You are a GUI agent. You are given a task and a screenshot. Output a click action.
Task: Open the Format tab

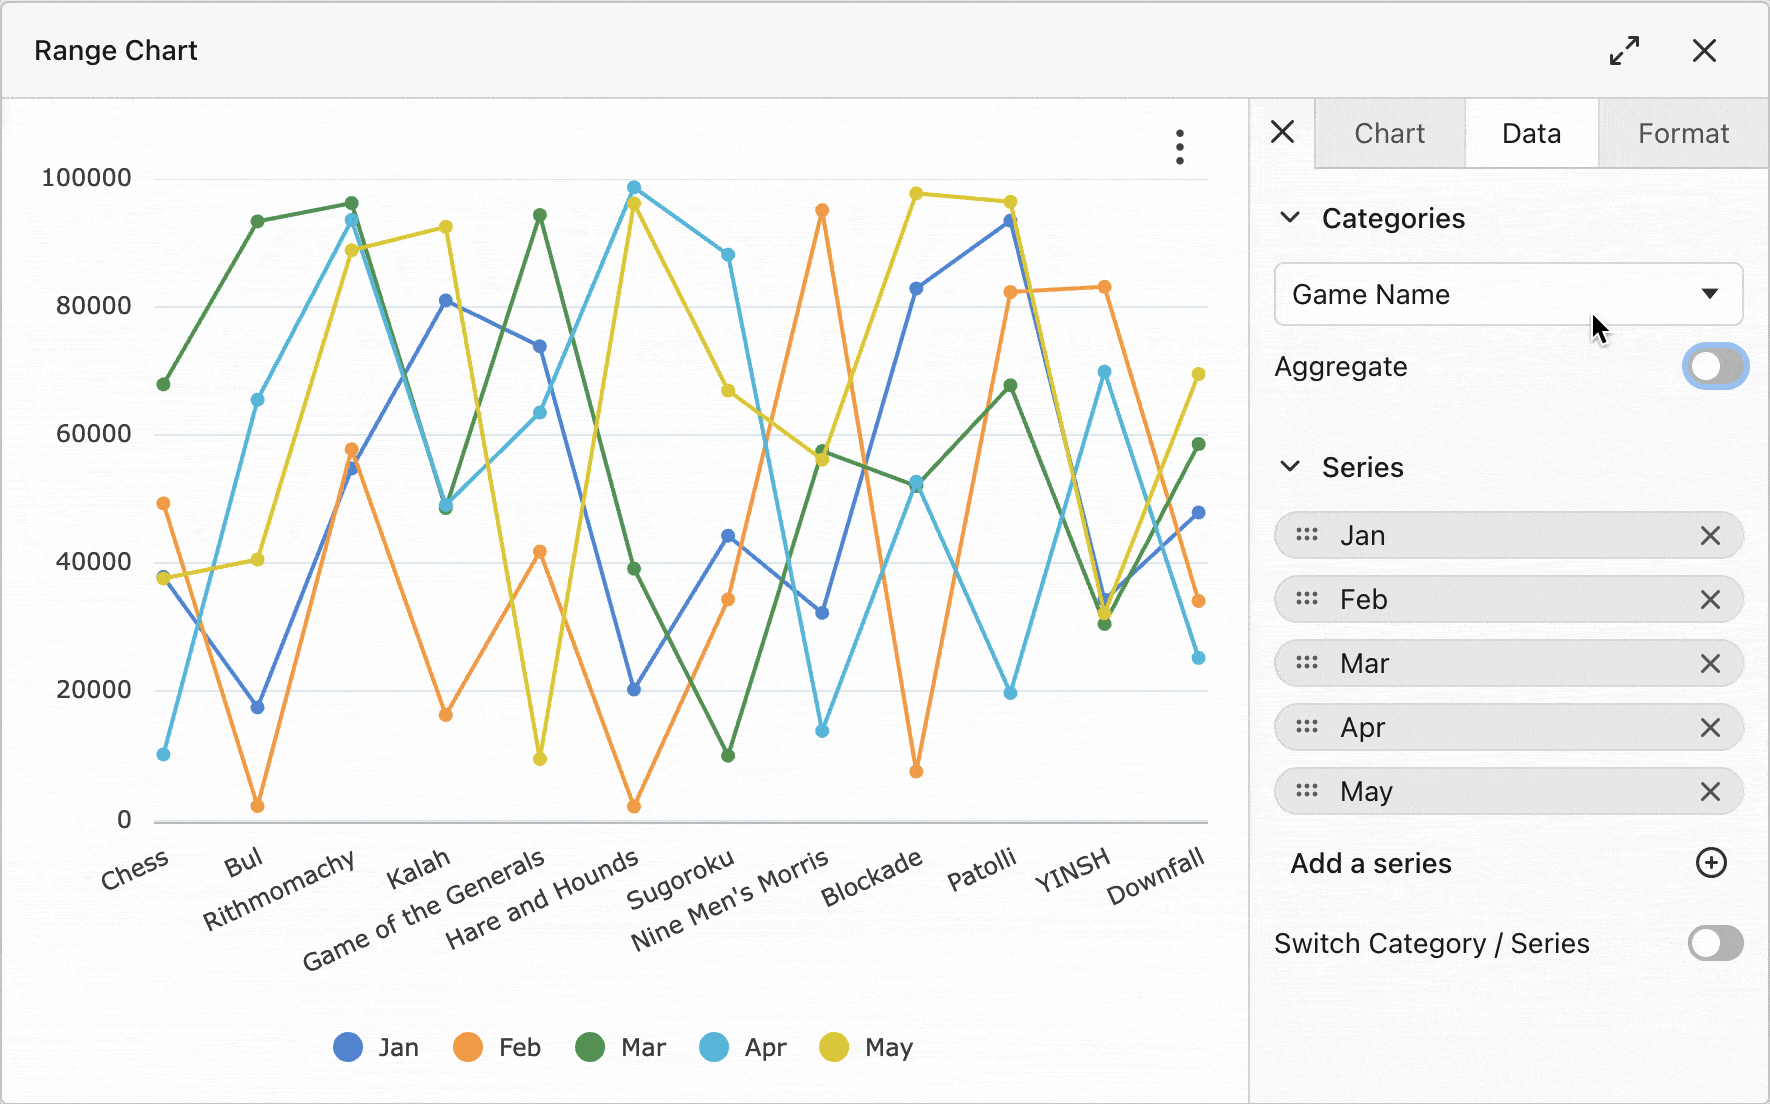1683,134
